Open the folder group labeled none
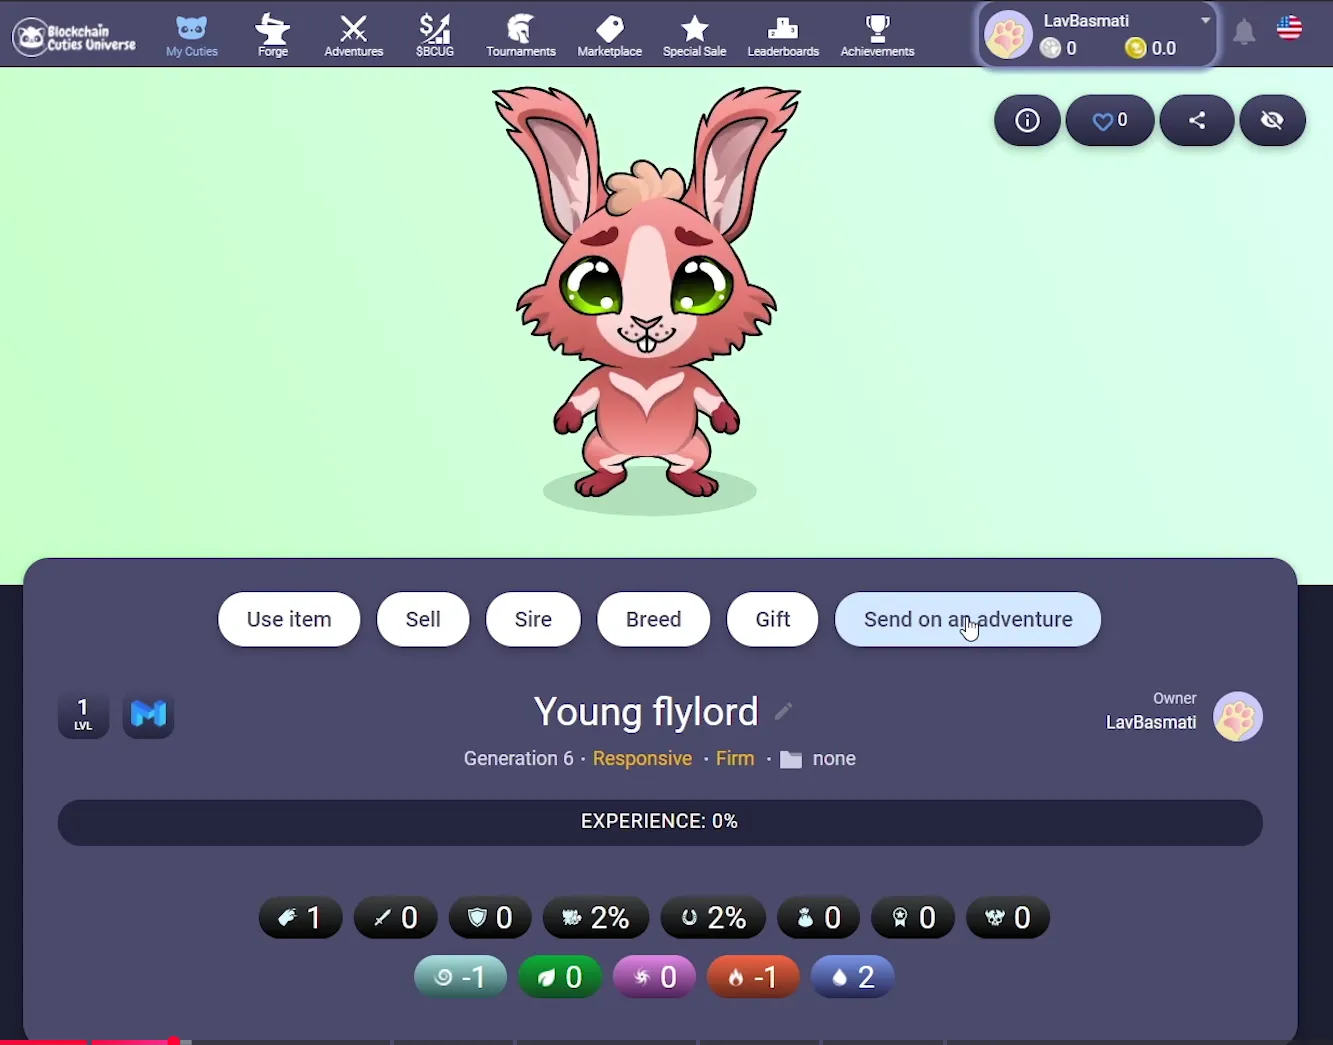1333x1045 pixels. [x=818, y=759]
